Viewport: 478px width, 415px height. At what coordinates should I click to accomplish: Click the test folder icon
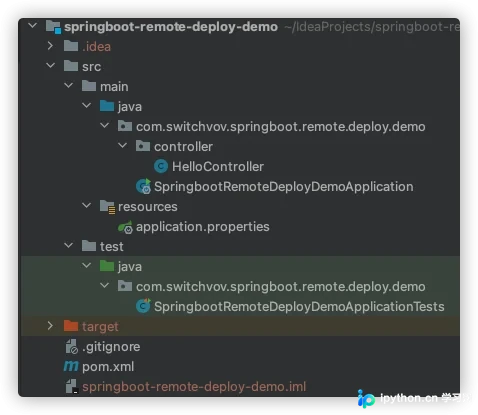tap(89, 246)
